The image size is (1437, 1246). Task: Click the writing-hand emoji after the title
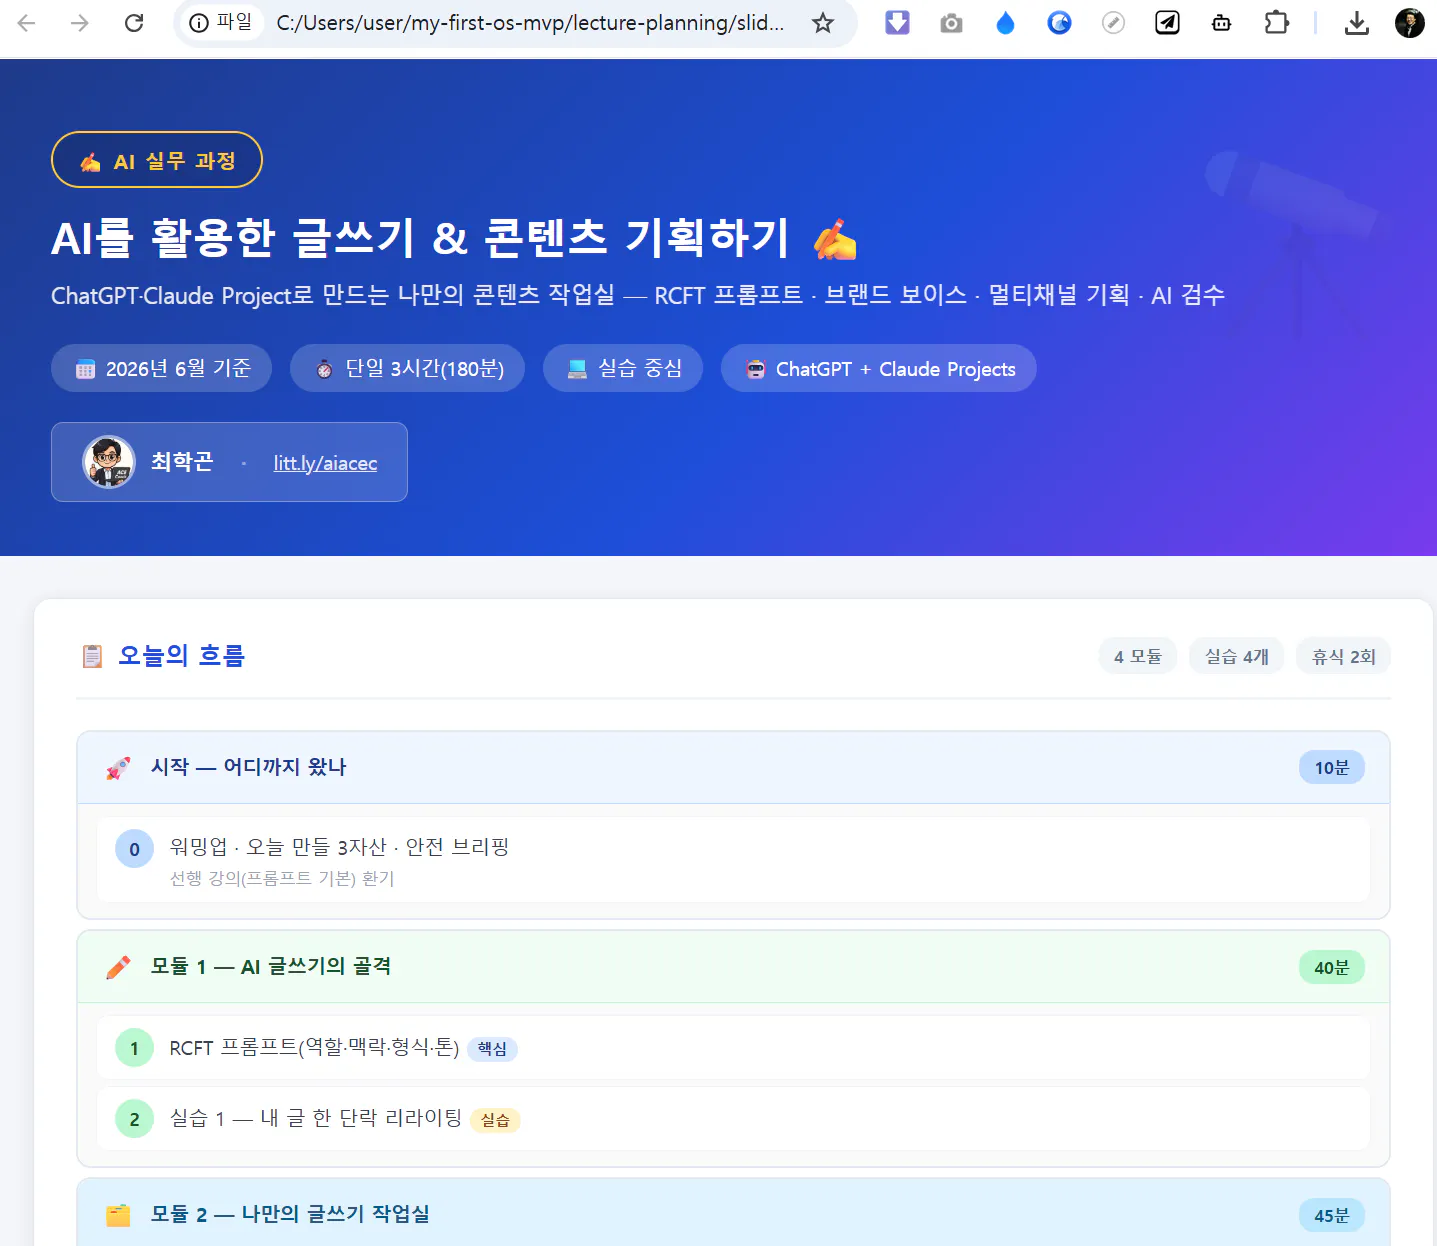coord(835,239)
